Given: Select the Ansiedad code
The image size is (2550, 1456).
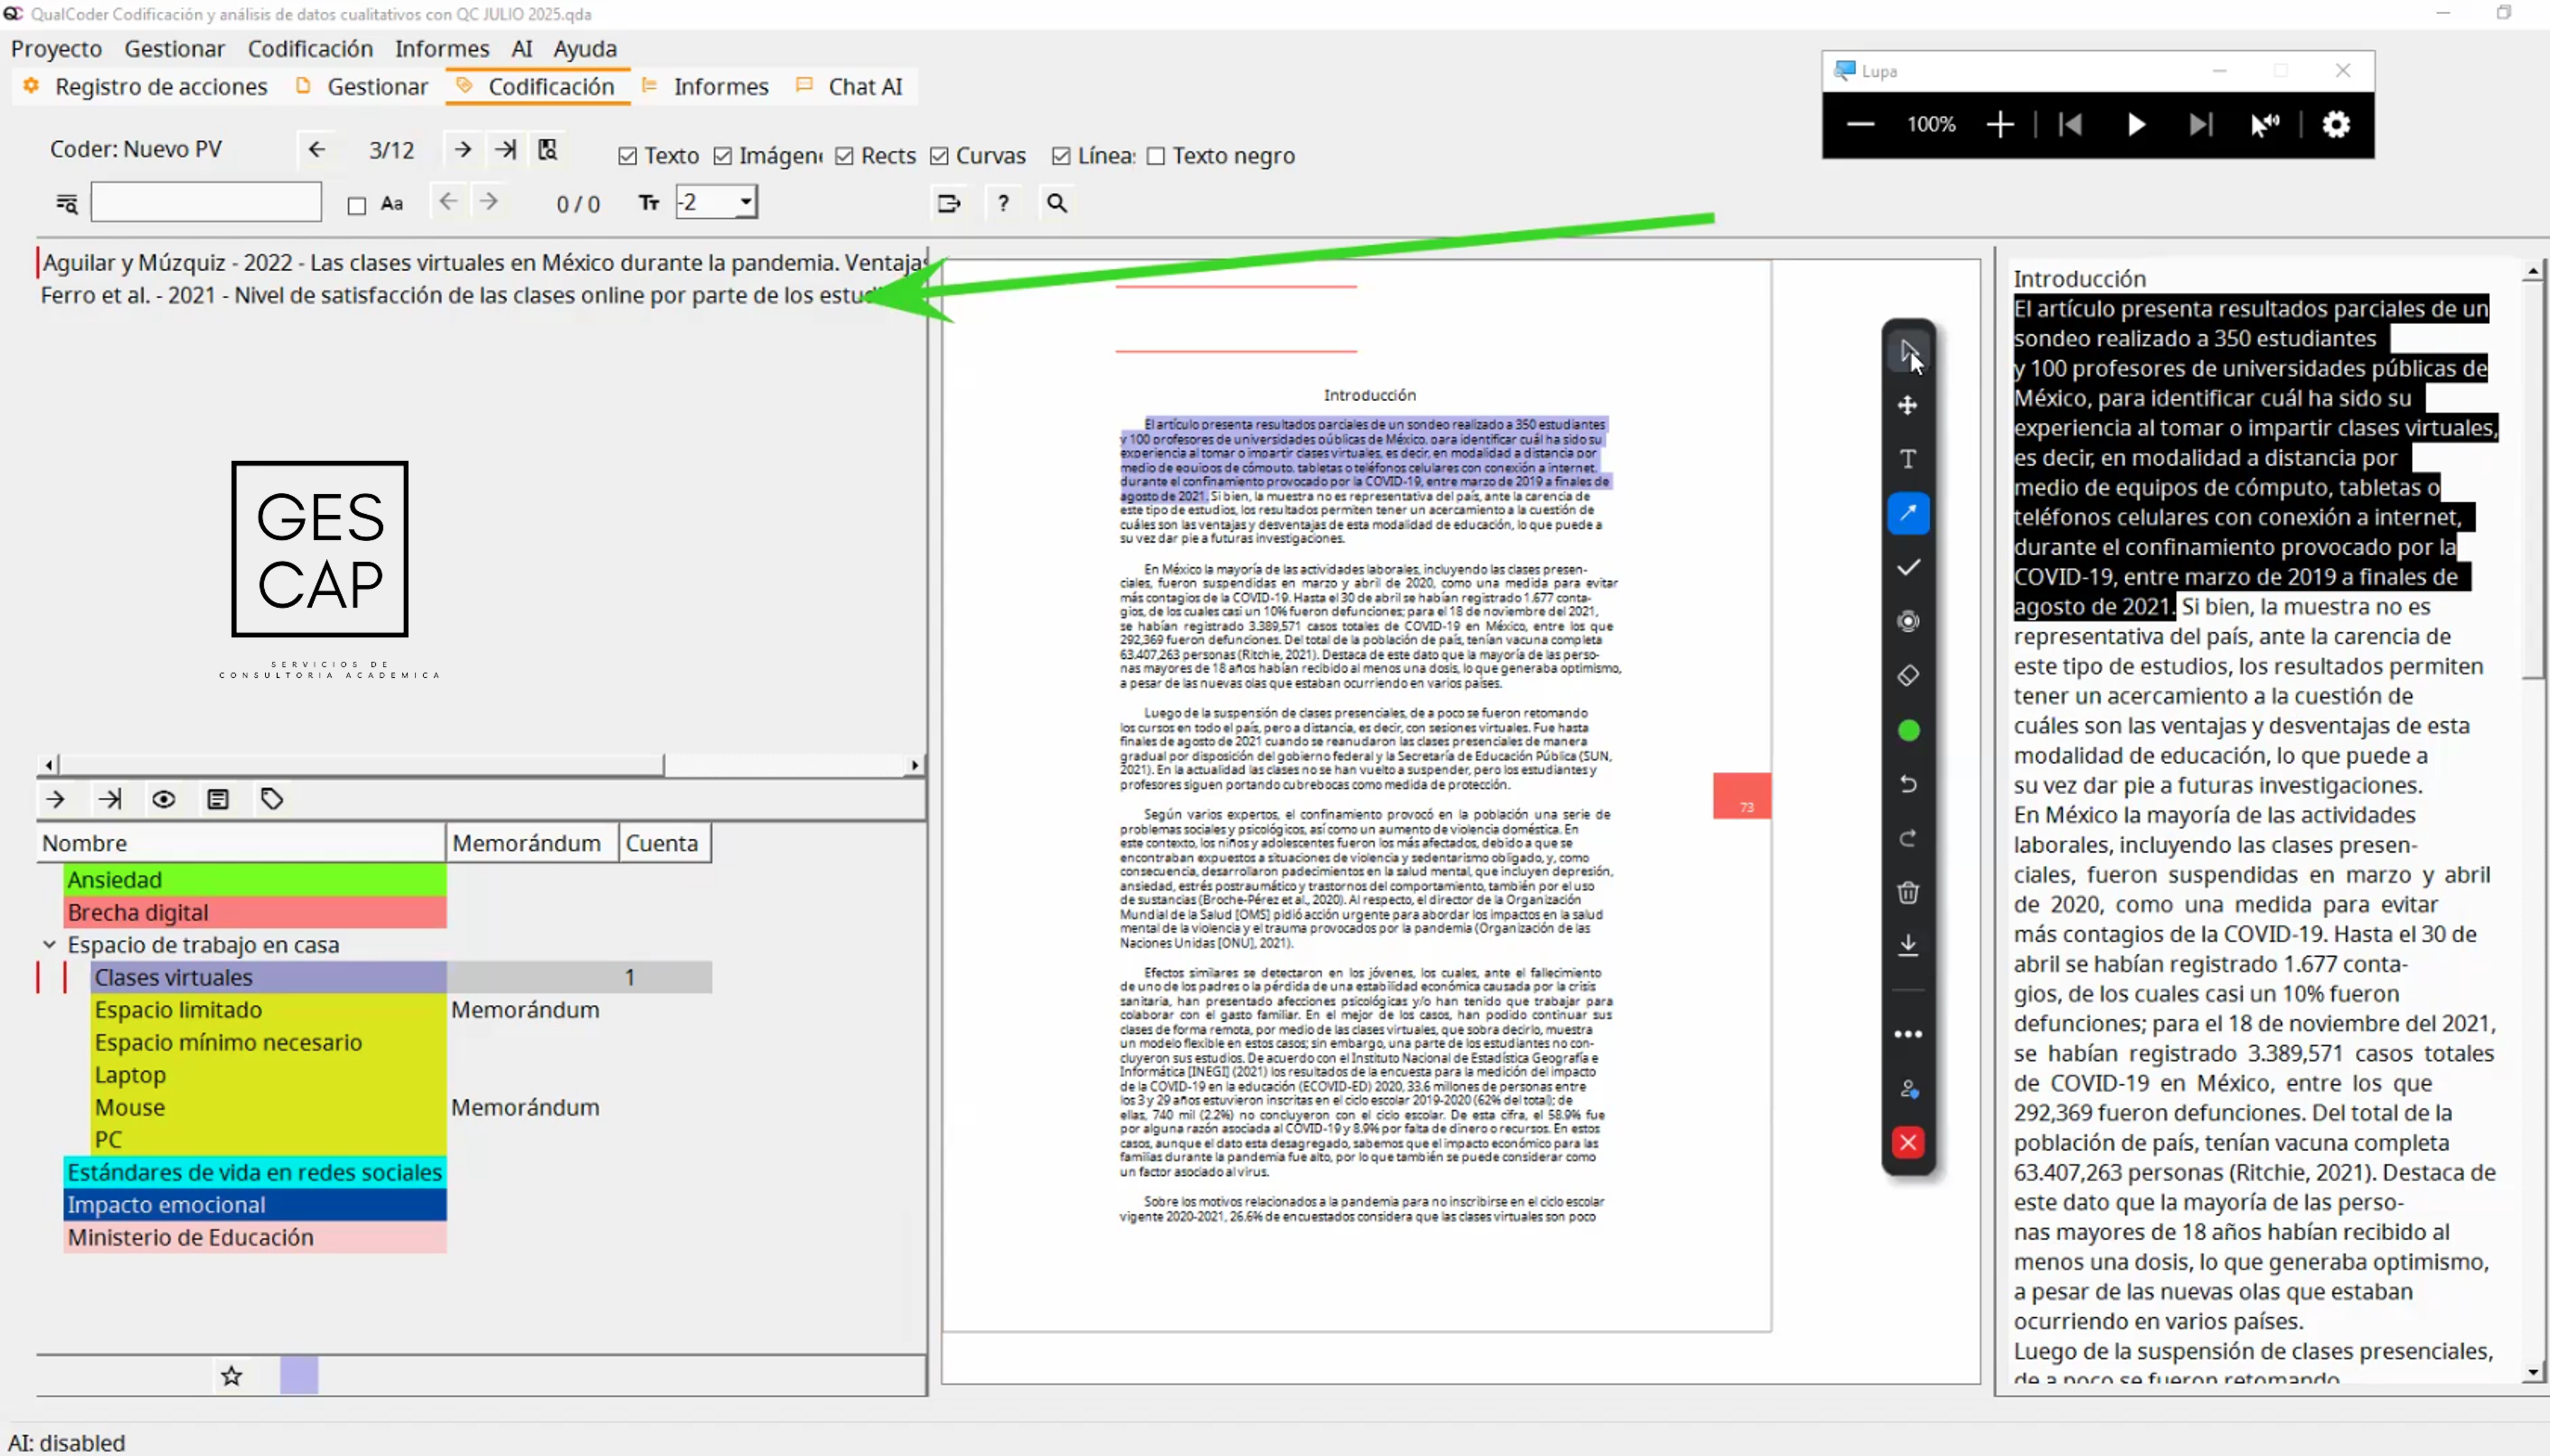Looking at the screenshot, I should click(x=255, y=880).
